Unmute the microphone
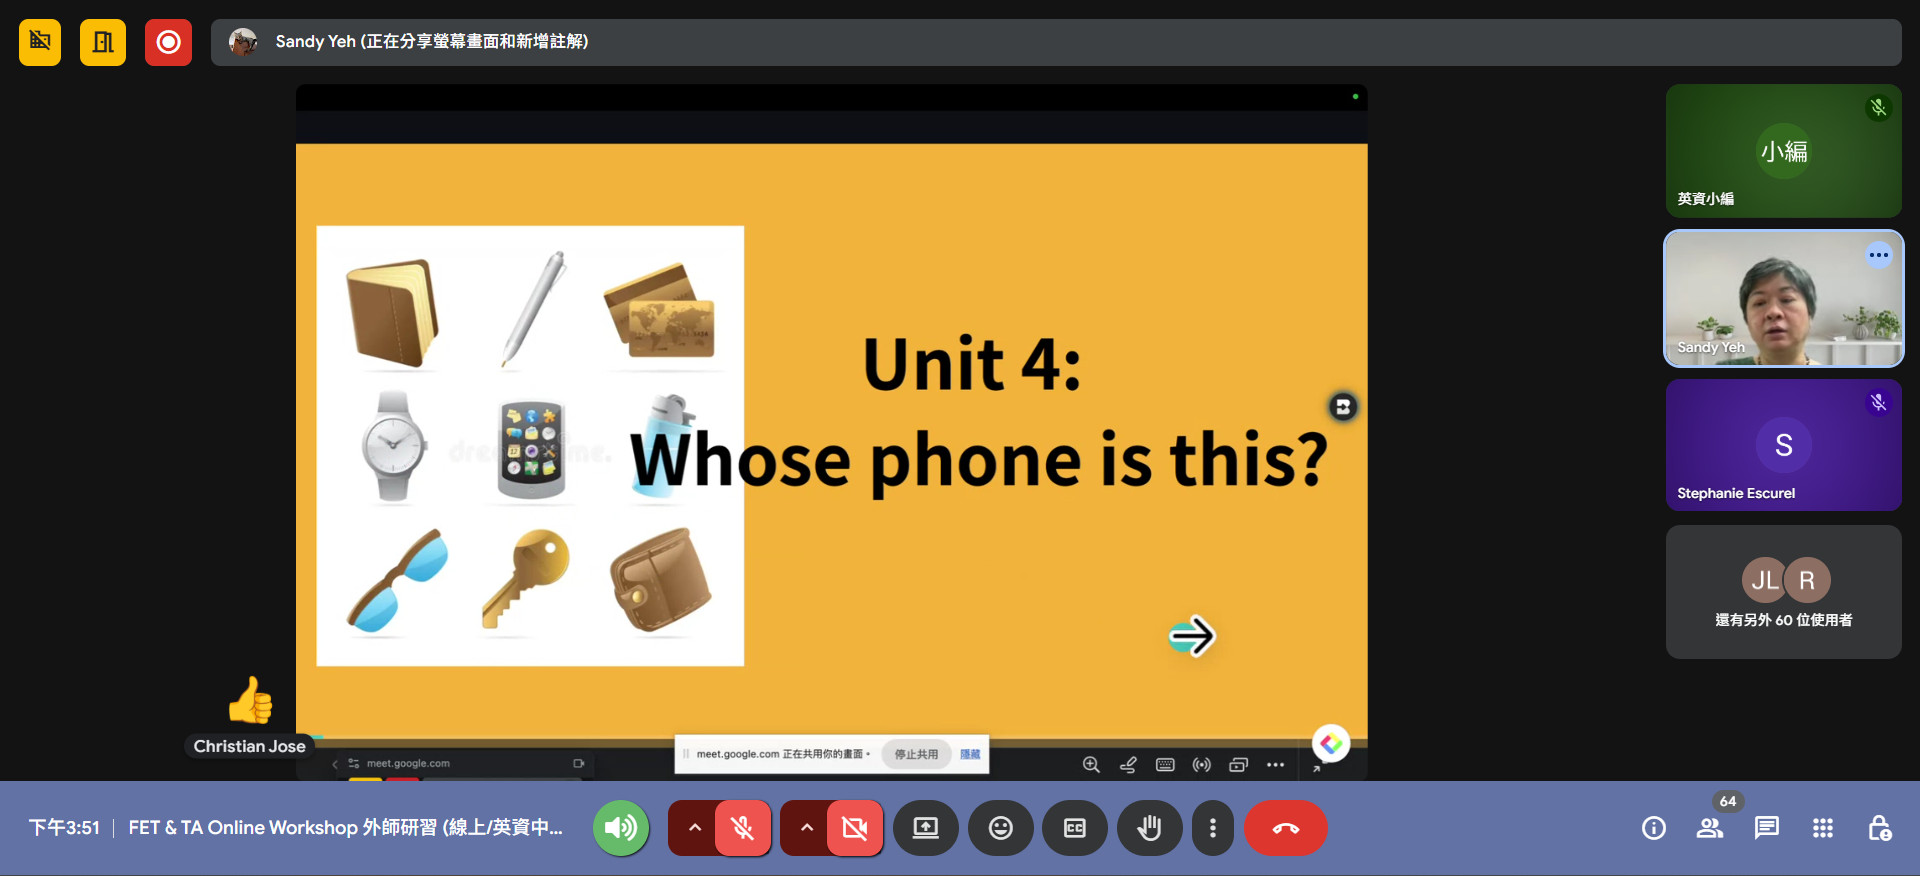1920x876 pixels. [x=742, y=828]
